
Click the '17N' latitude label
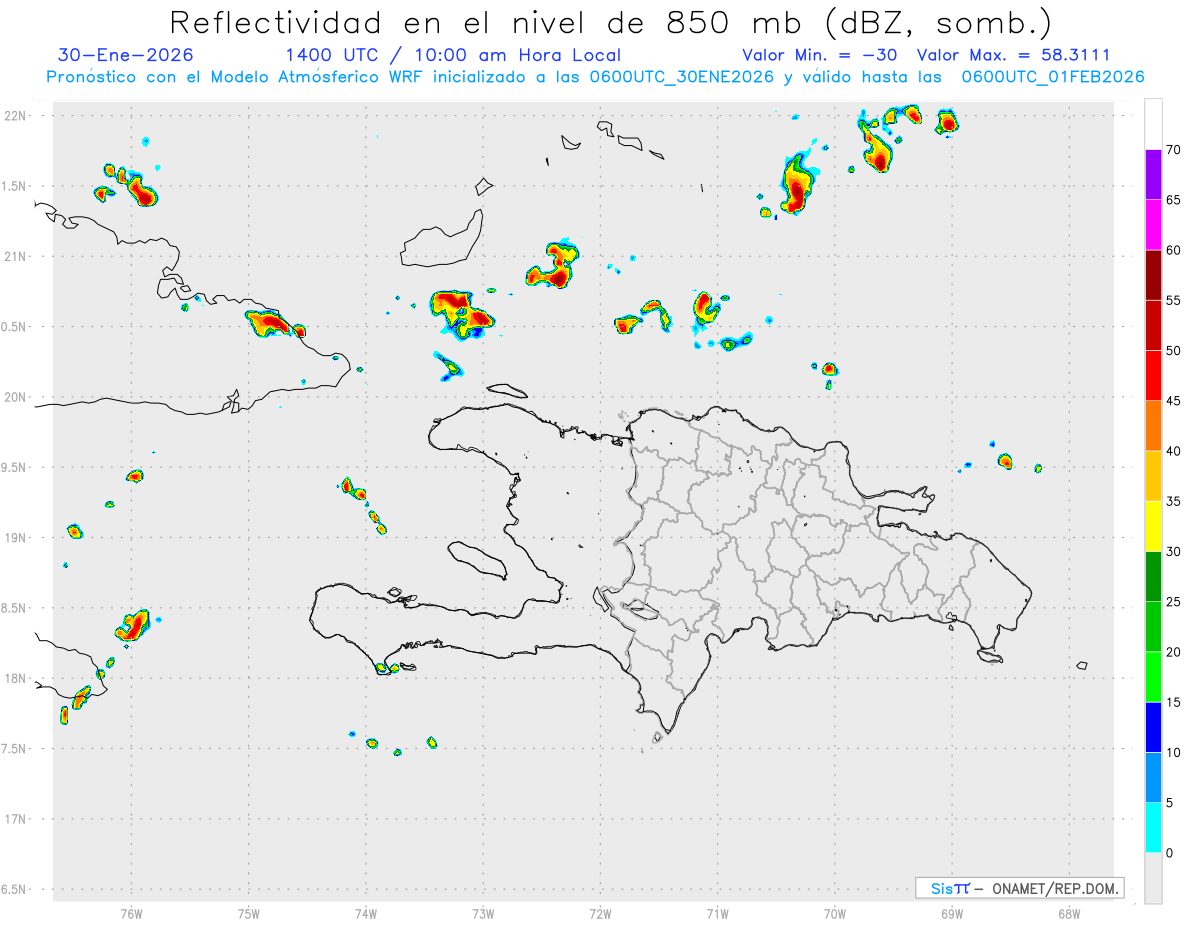14,819
